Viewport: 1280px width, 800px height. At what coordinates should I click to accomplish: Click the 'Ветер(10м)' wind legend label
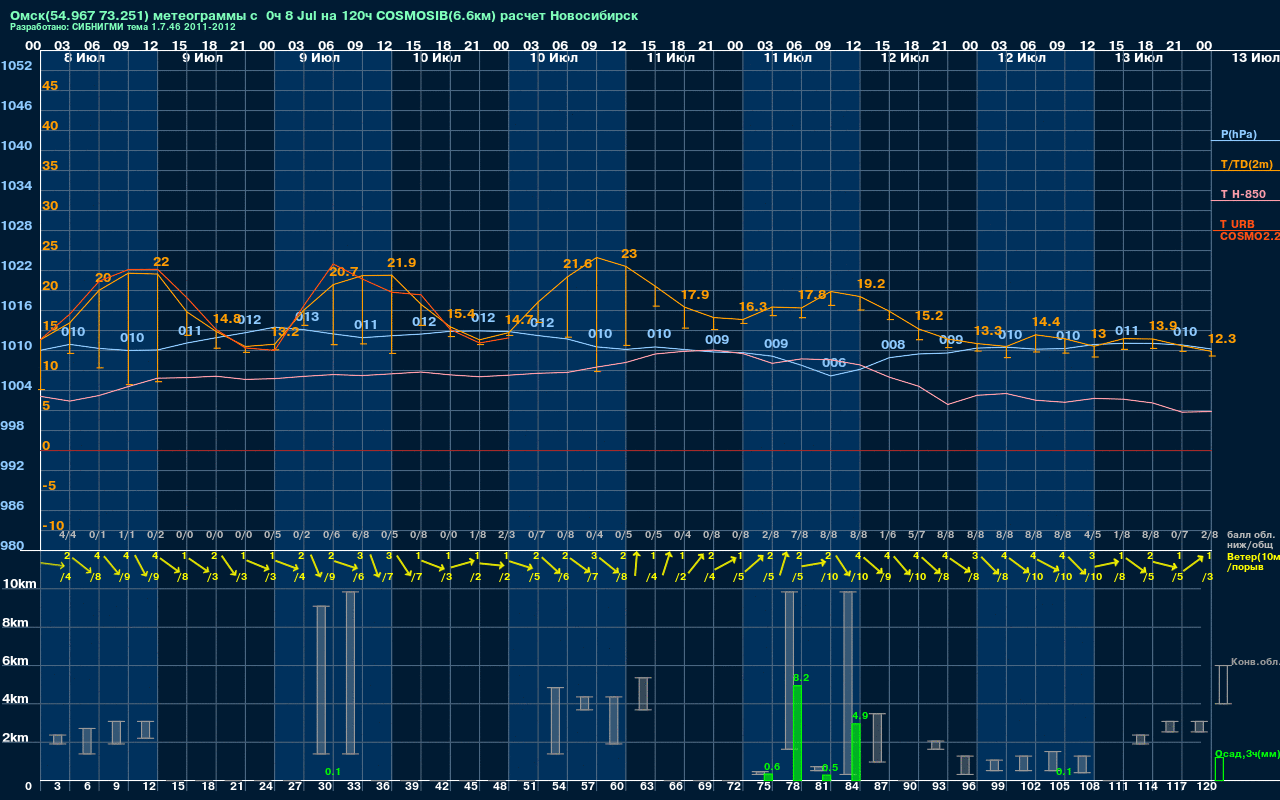(x=1253, y=556)
